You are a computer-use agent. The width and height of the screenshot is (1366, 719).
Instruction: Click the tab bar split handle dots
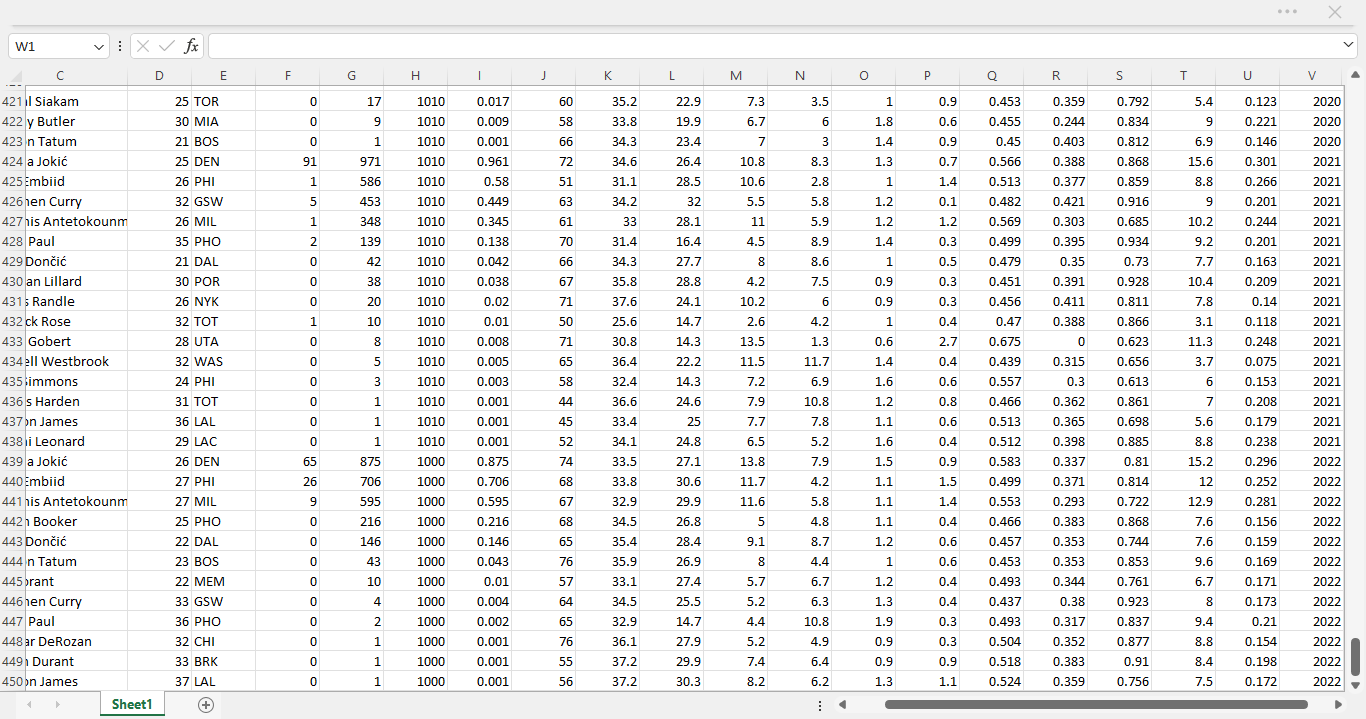pyautogui.click(x=820, y=705)
